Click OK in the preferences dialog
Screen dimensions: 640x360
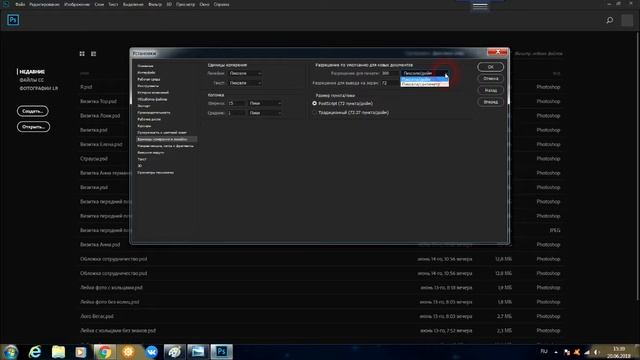[490, 67]
